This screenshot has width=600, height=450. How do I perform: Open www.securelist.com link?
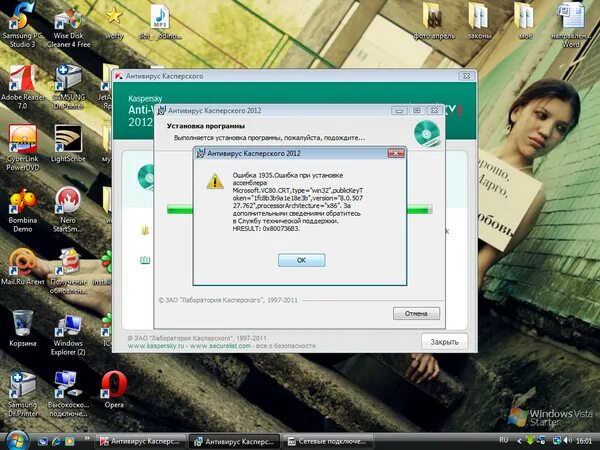click(220, 346)
